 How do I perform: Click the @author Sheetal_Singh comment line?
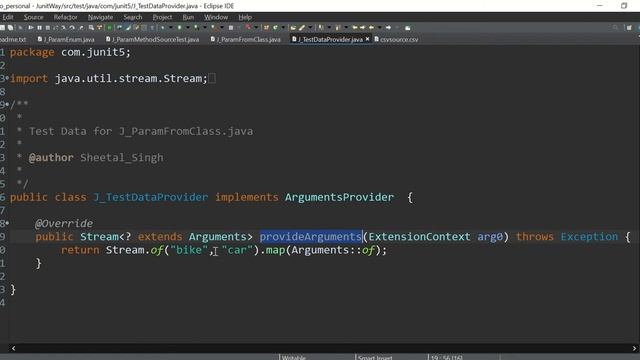click(96, 158)
